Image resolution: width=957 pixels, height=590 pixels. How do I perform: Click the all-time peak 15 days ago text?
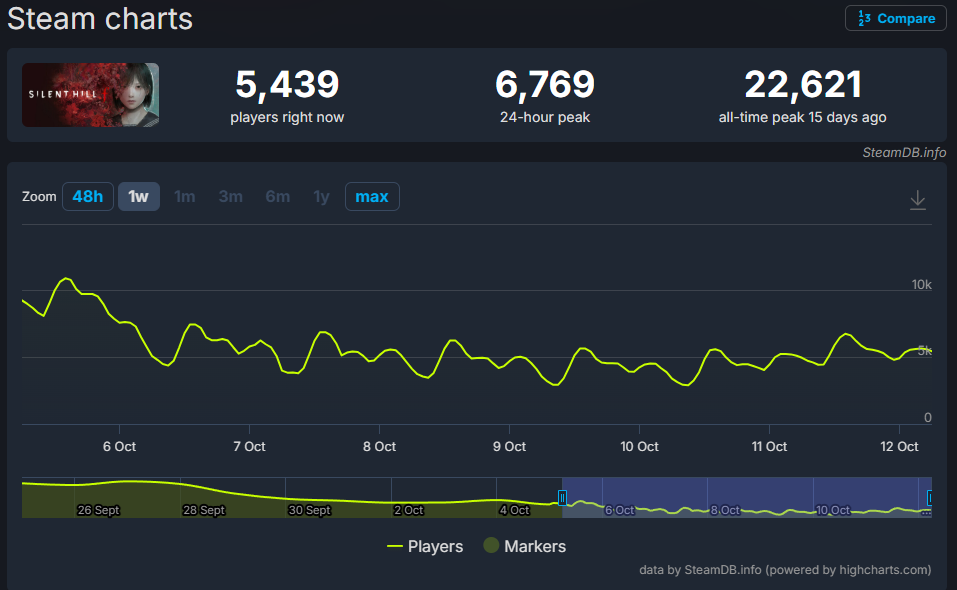coord(803,117)
